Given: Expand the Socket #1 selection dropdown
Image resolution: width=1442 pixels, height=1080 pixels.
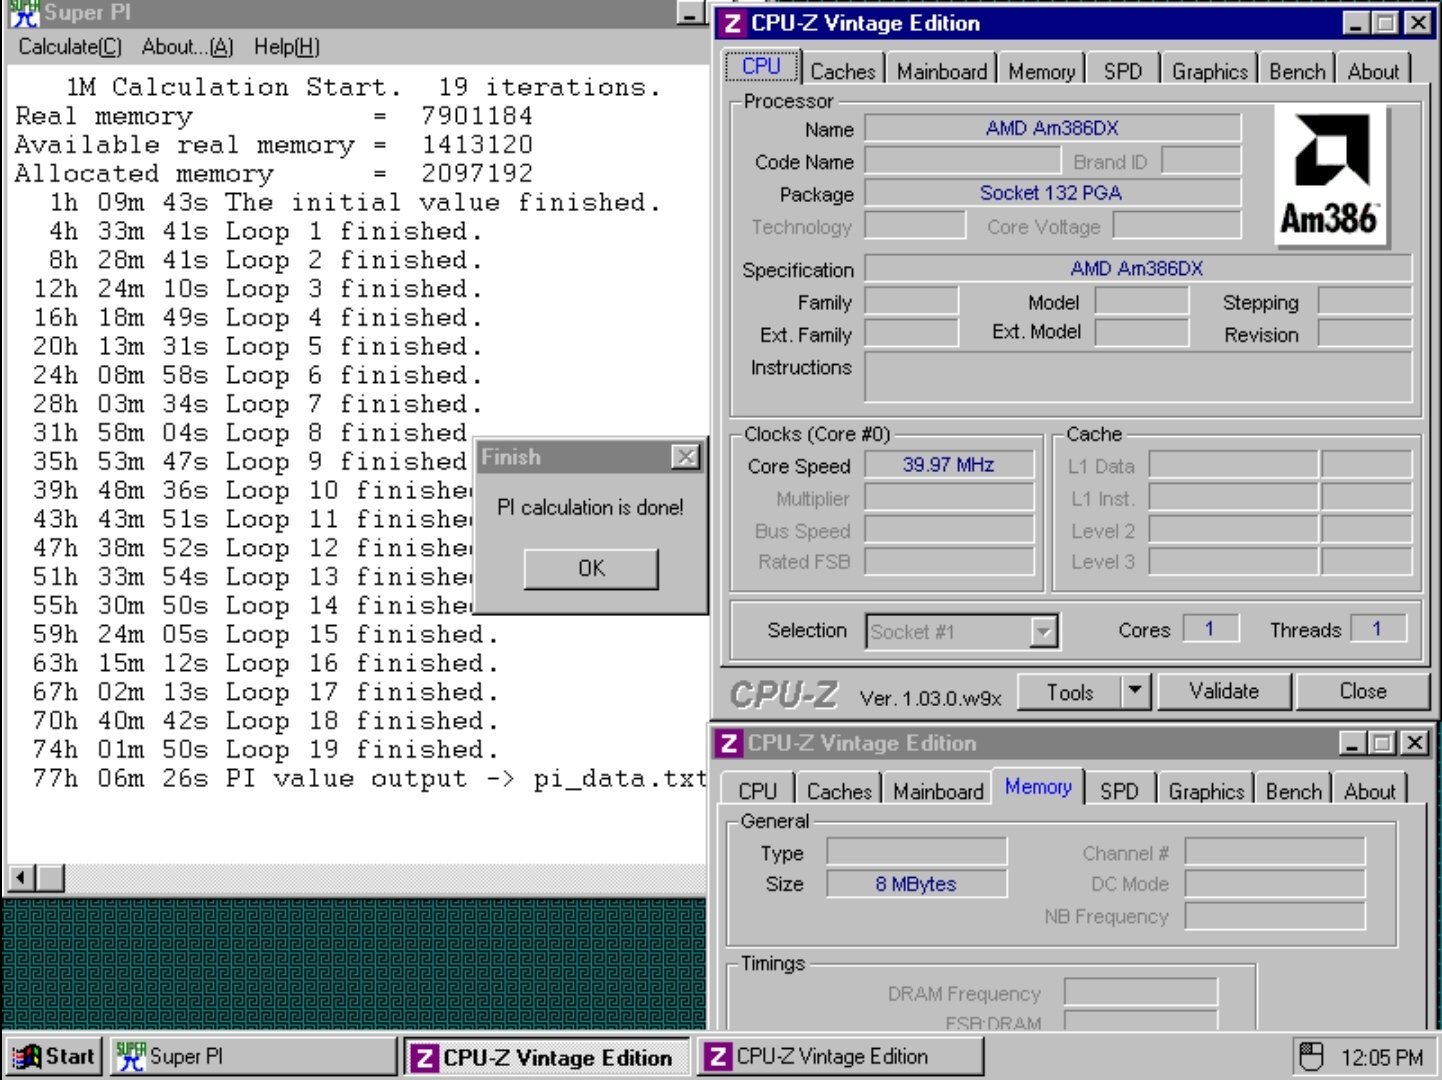Looking at the screenshot, I should point(1043,631).
